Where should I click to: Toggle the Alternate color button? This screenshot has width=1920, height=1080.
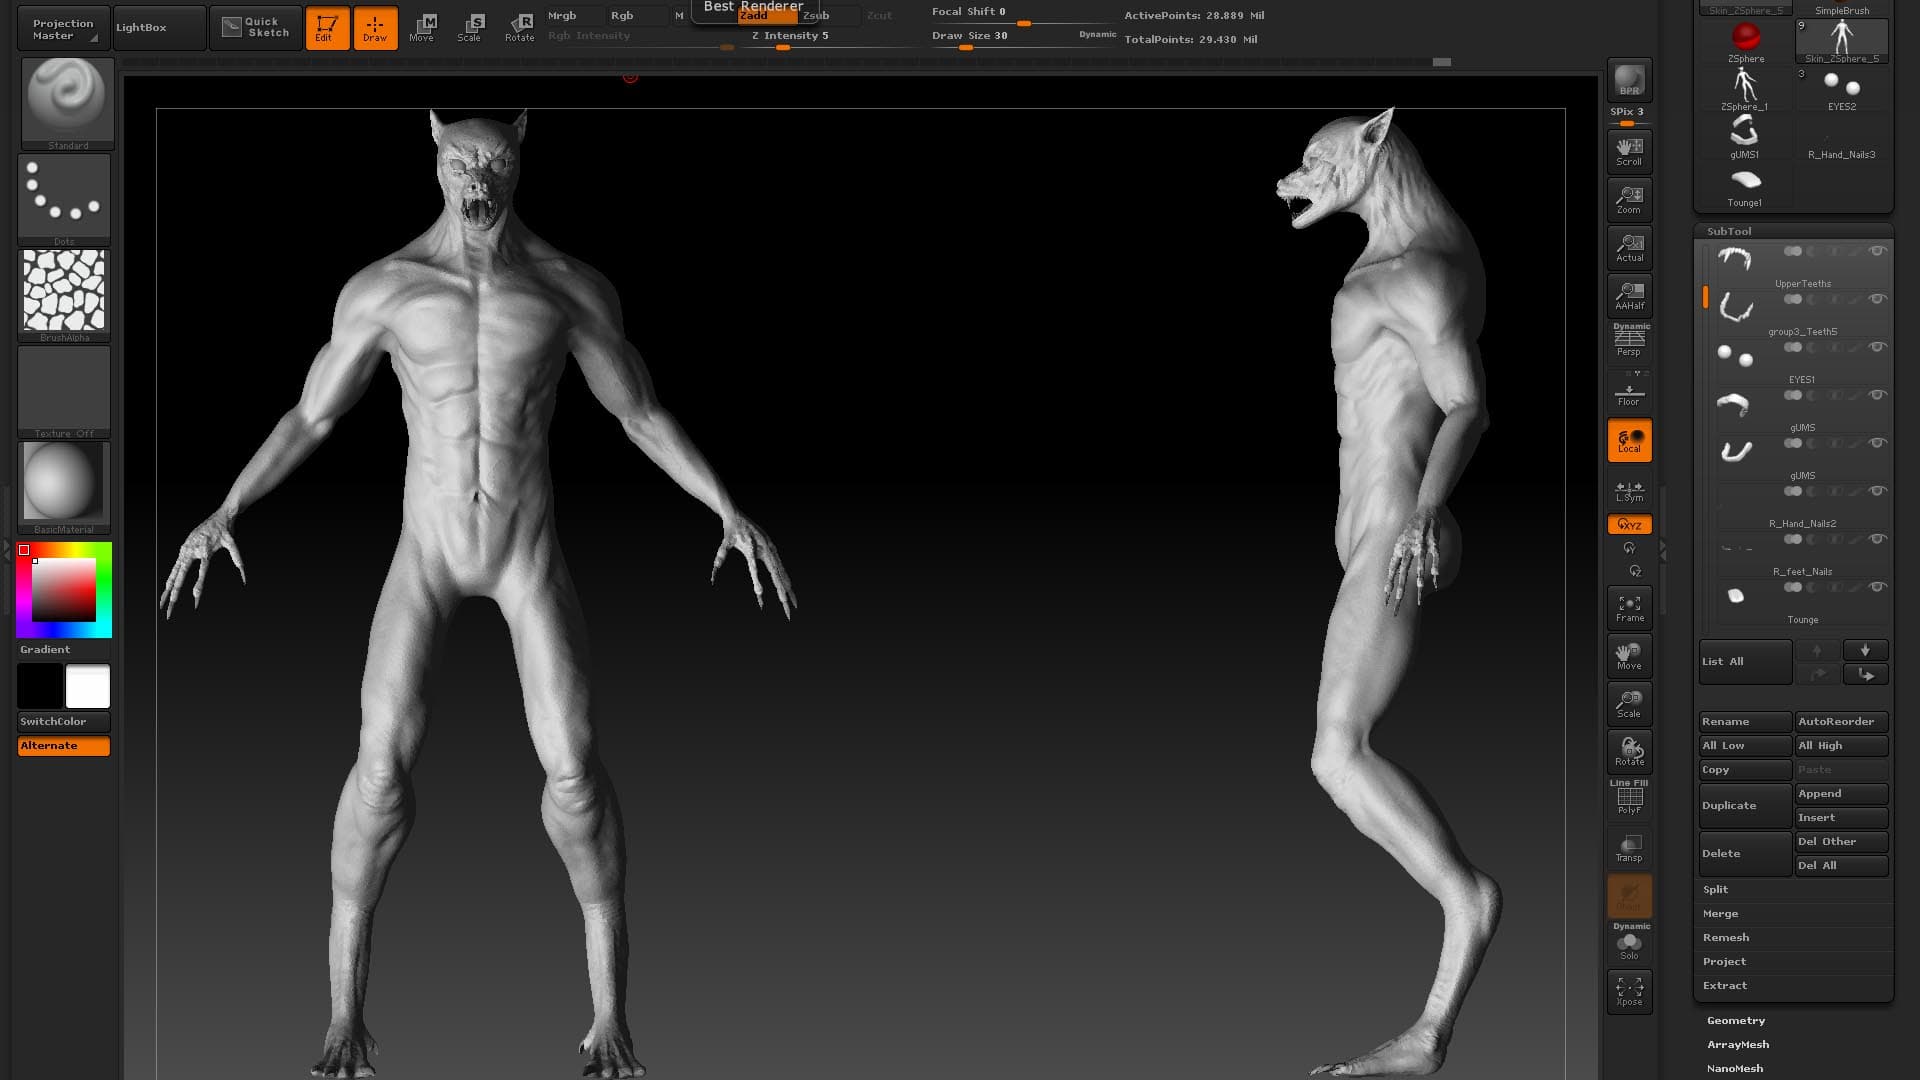[x=63, y=746]
